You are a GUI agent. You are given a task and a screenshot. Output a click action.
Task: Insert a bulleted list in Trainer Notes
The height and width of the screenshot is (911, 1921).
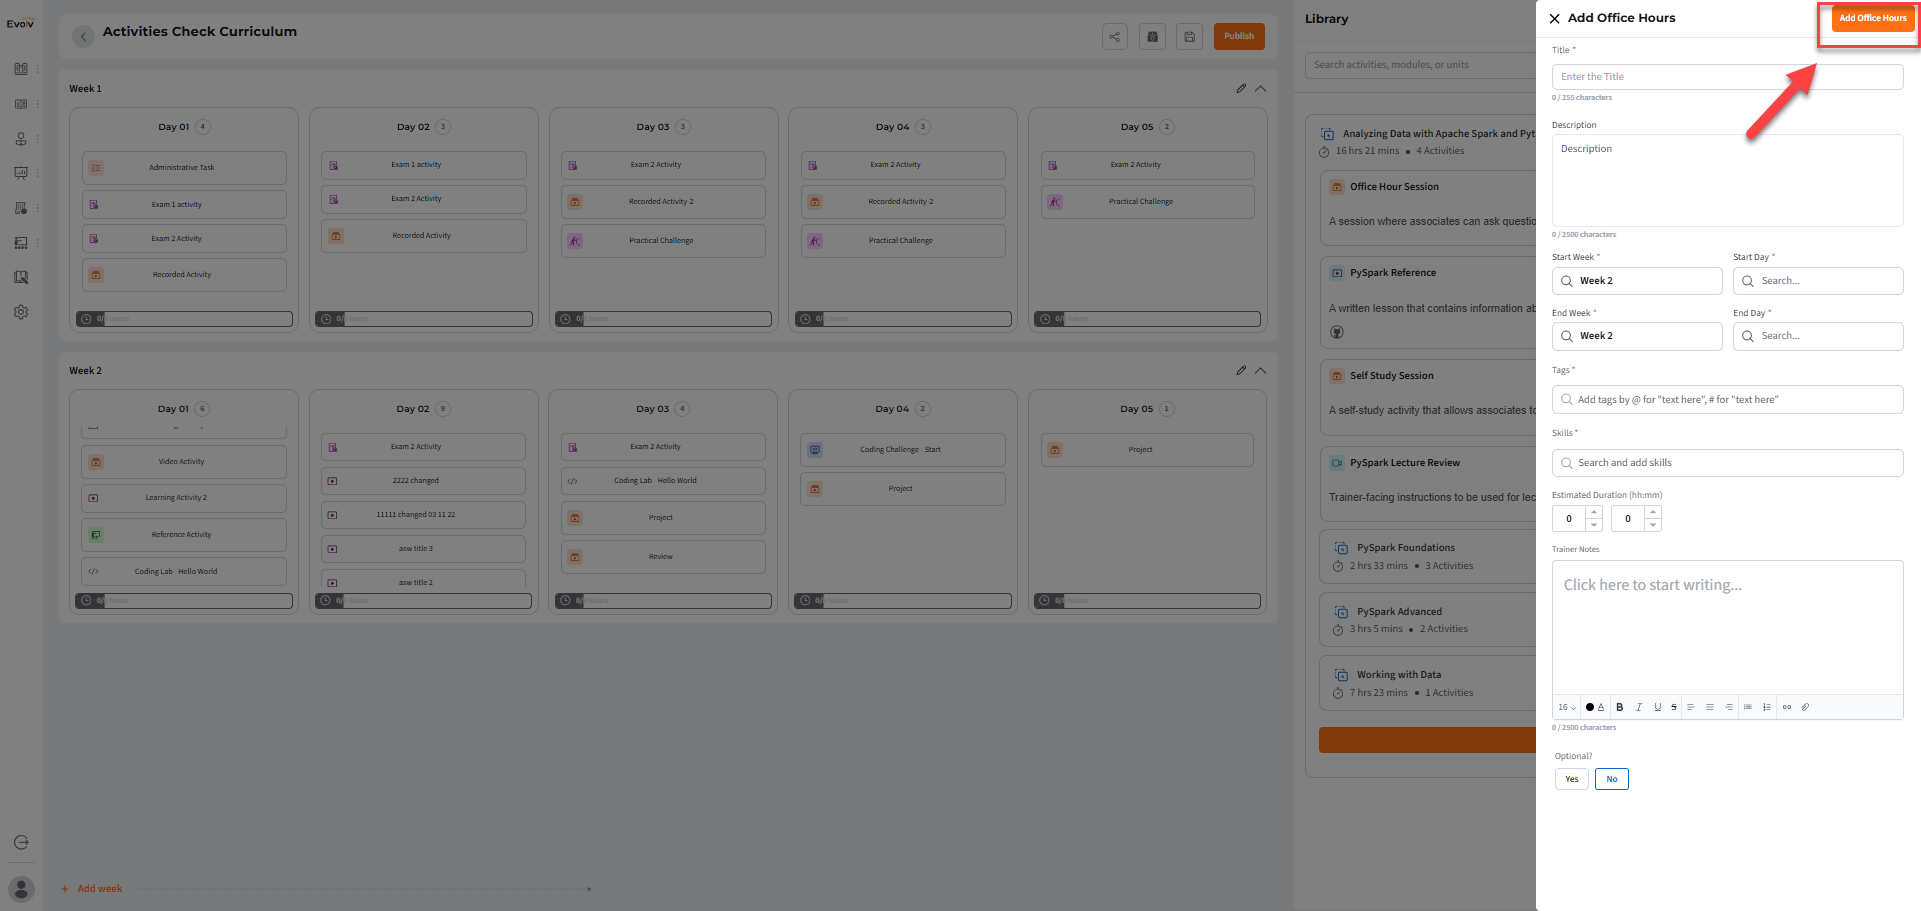tap(1748, 707)
